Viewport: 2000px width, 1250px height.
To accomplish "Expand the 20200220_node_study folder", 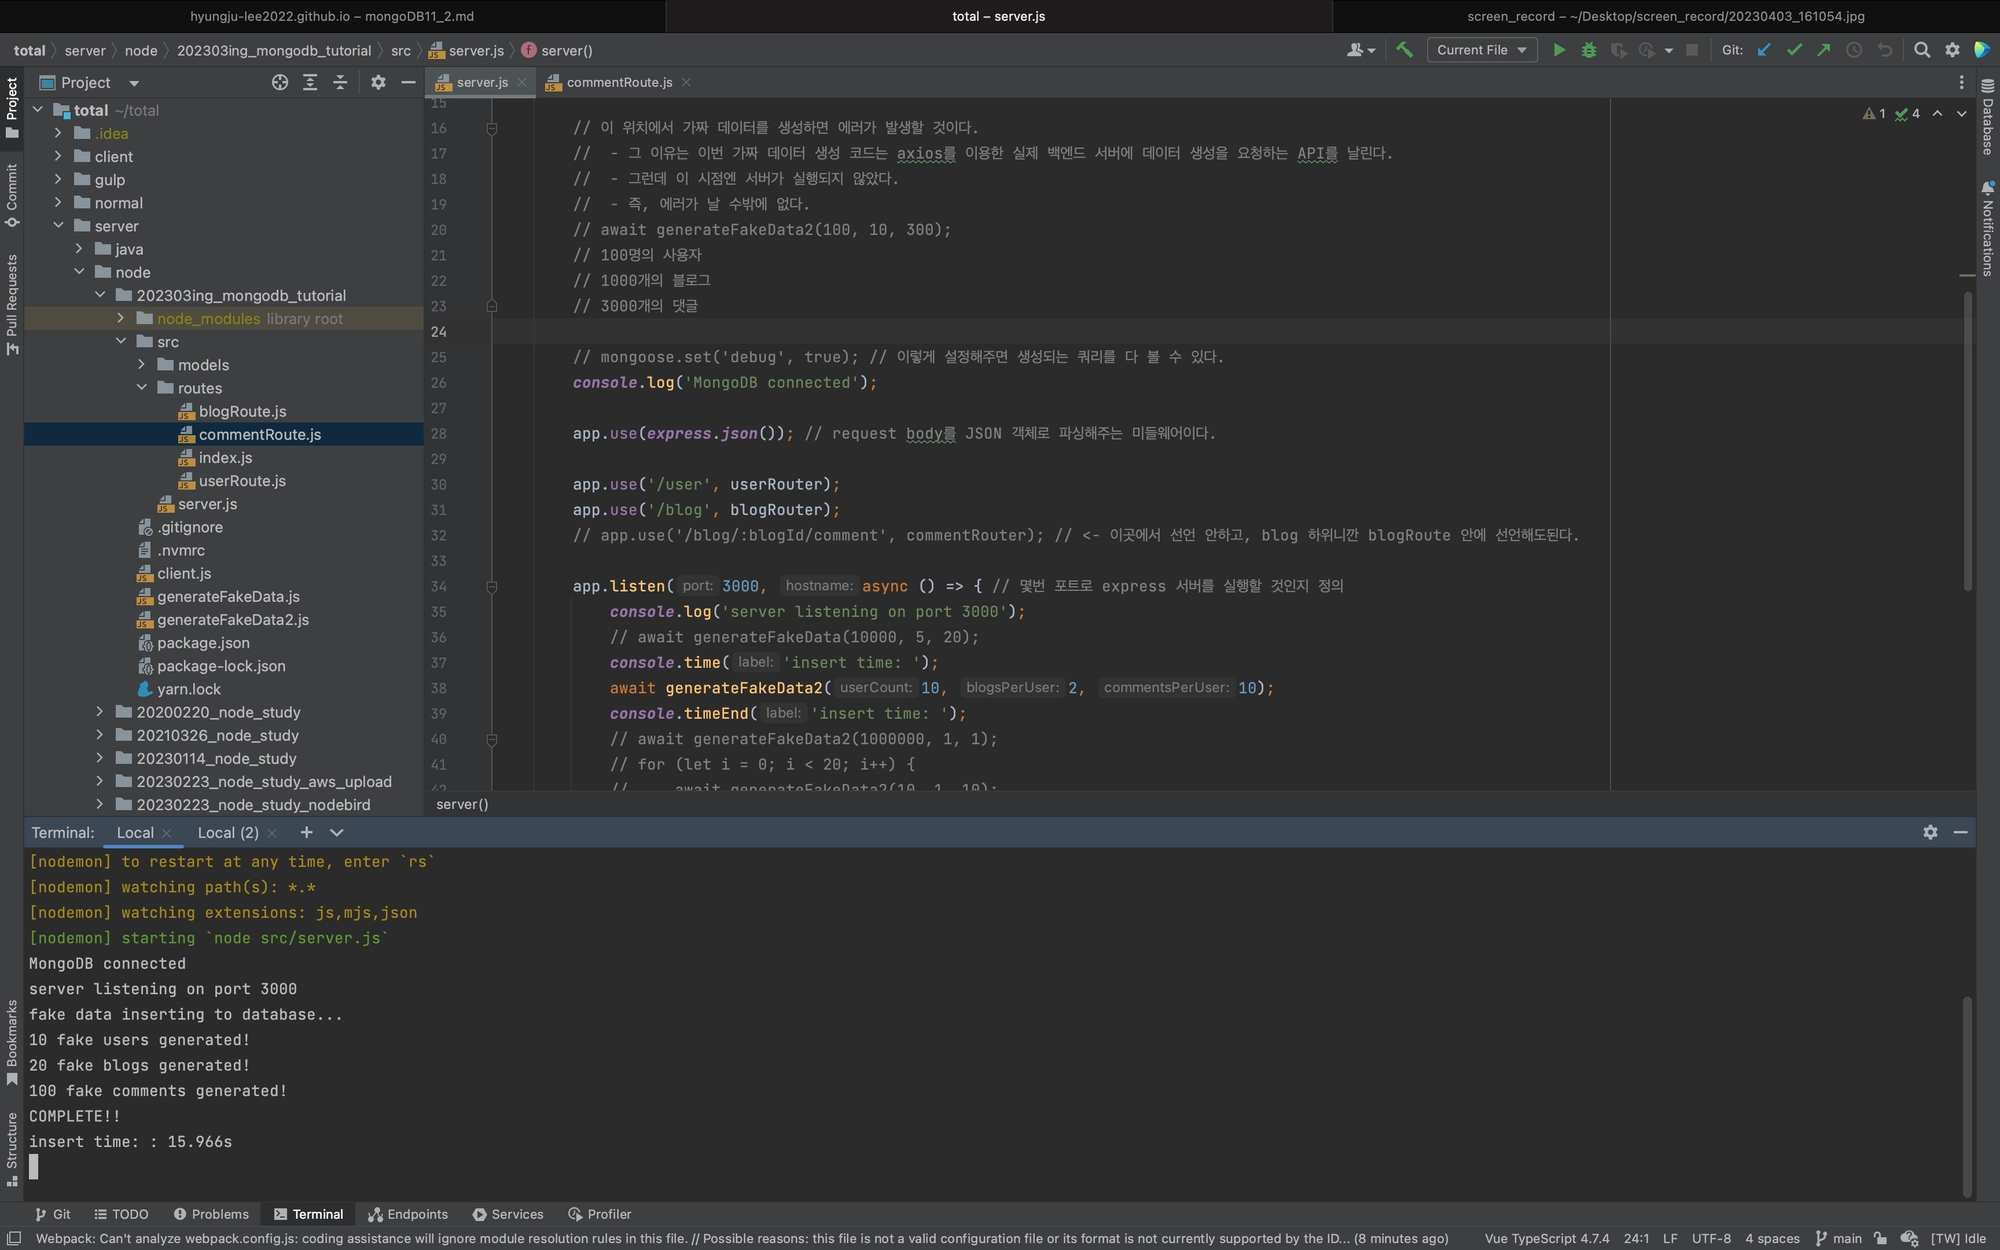I will (99, 711).
